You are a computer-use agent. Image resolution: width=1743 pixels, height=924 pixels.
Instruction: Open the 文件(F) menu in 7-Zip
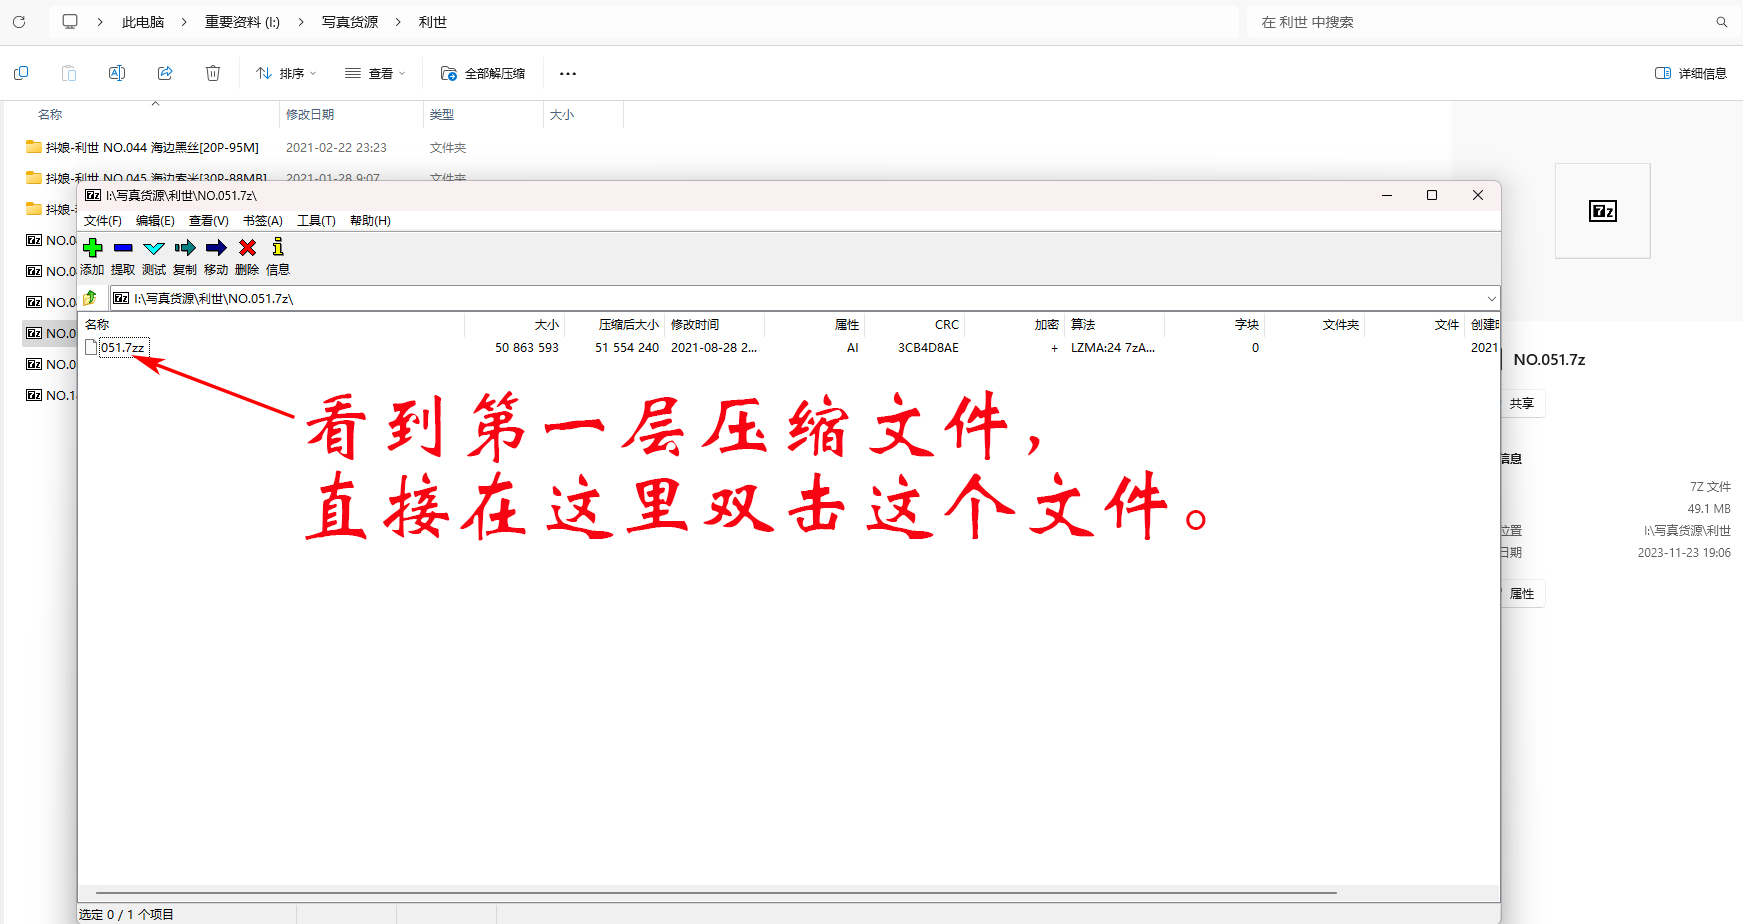[102, 220]
